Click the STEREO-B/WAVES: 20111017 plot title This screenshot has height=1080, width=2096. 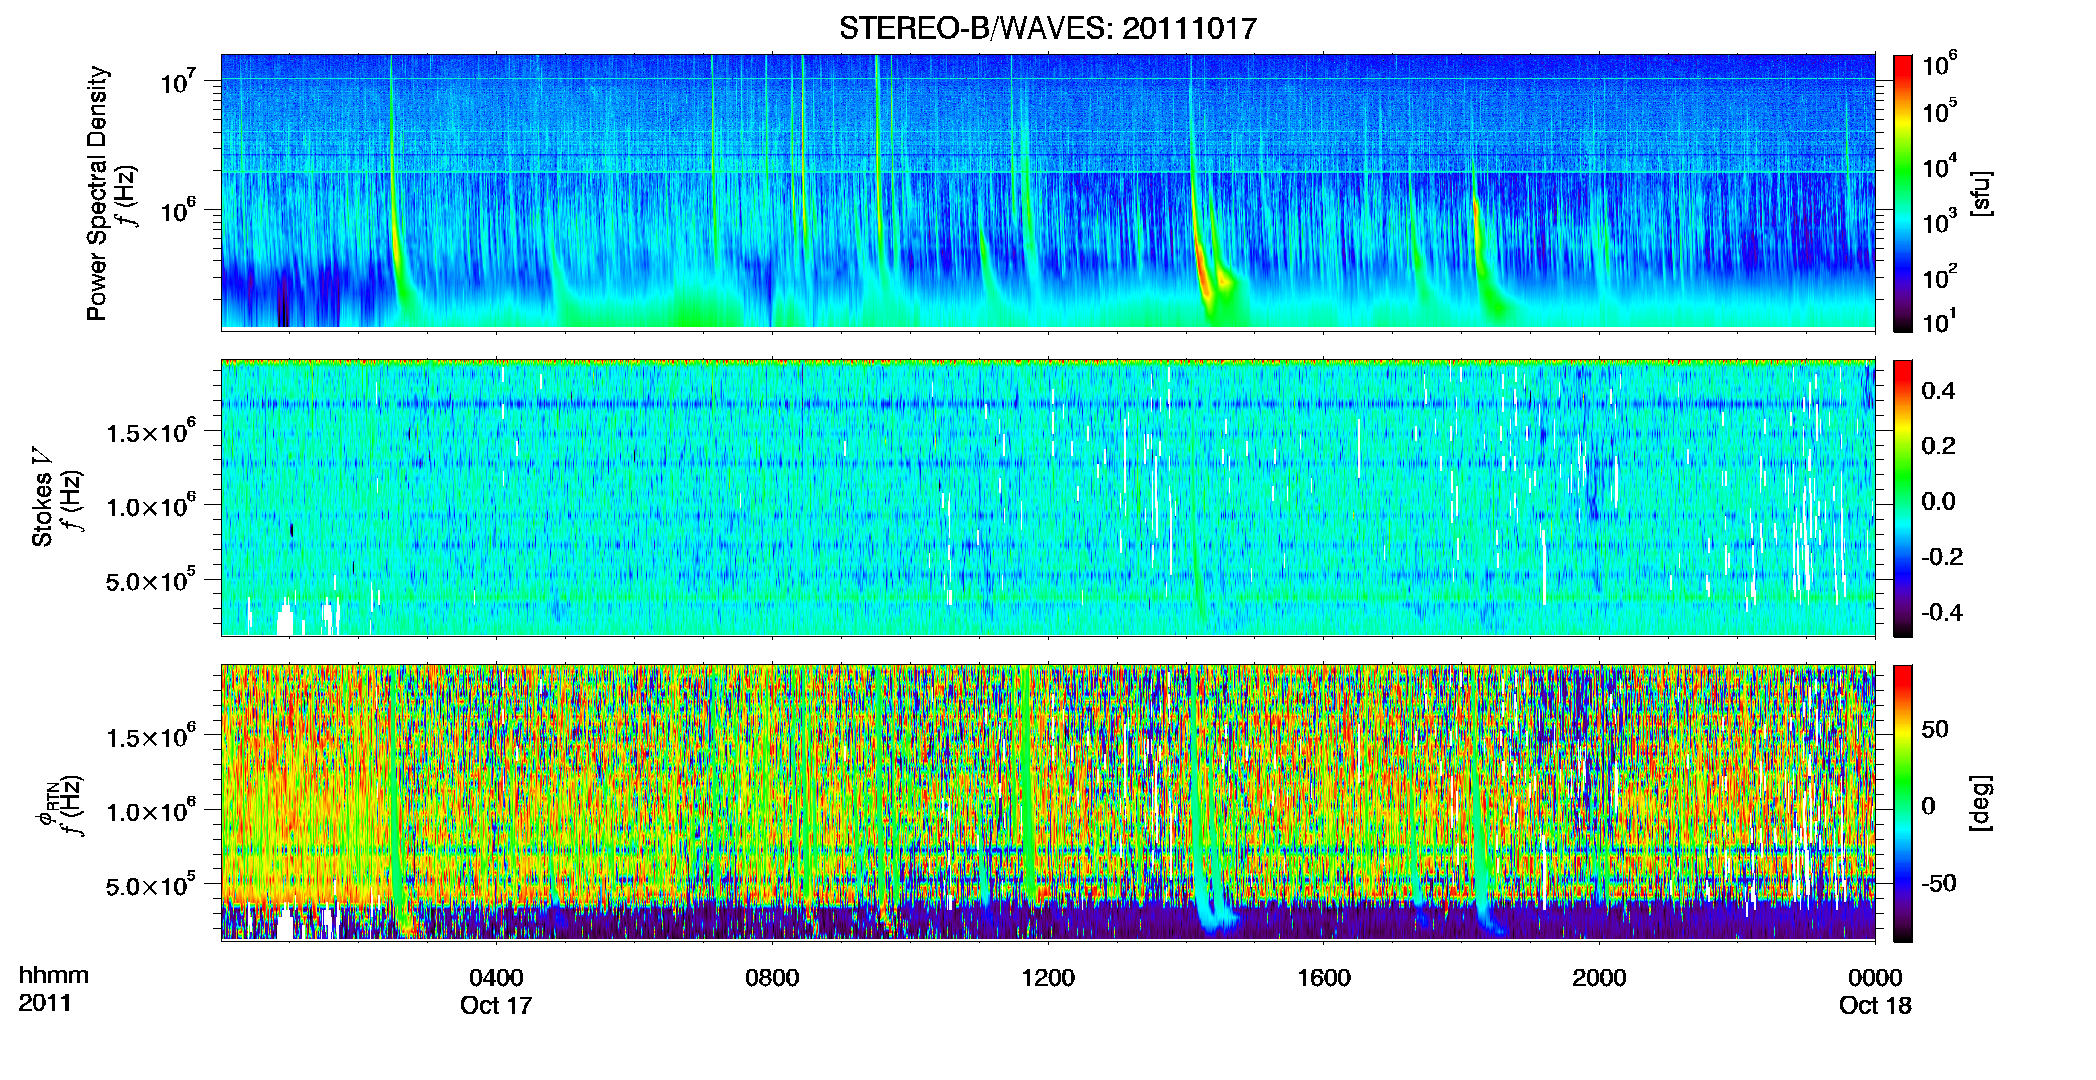pyautogui.click(x=1048, y=28)
